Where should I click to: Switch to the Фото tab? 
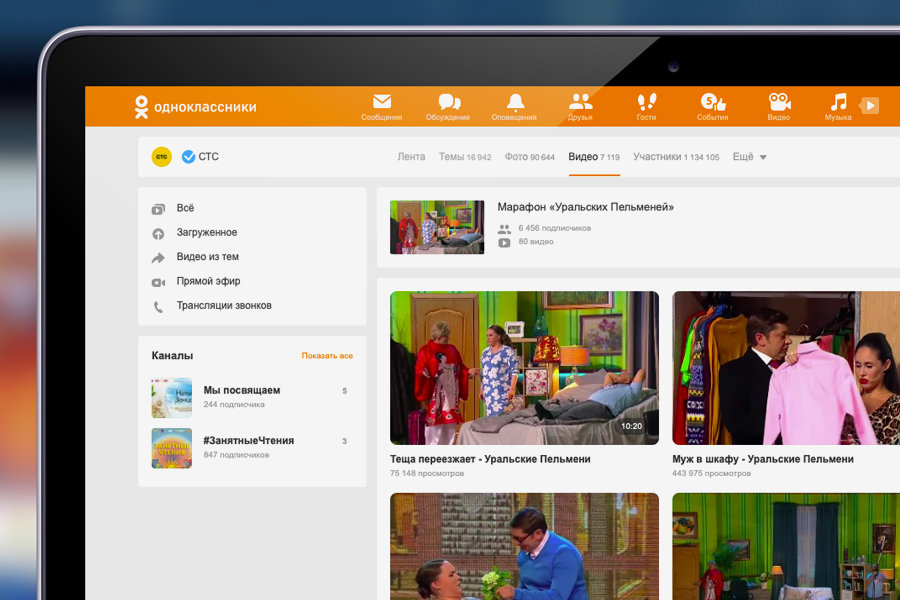pyautogui.click(x=529, y=157)
